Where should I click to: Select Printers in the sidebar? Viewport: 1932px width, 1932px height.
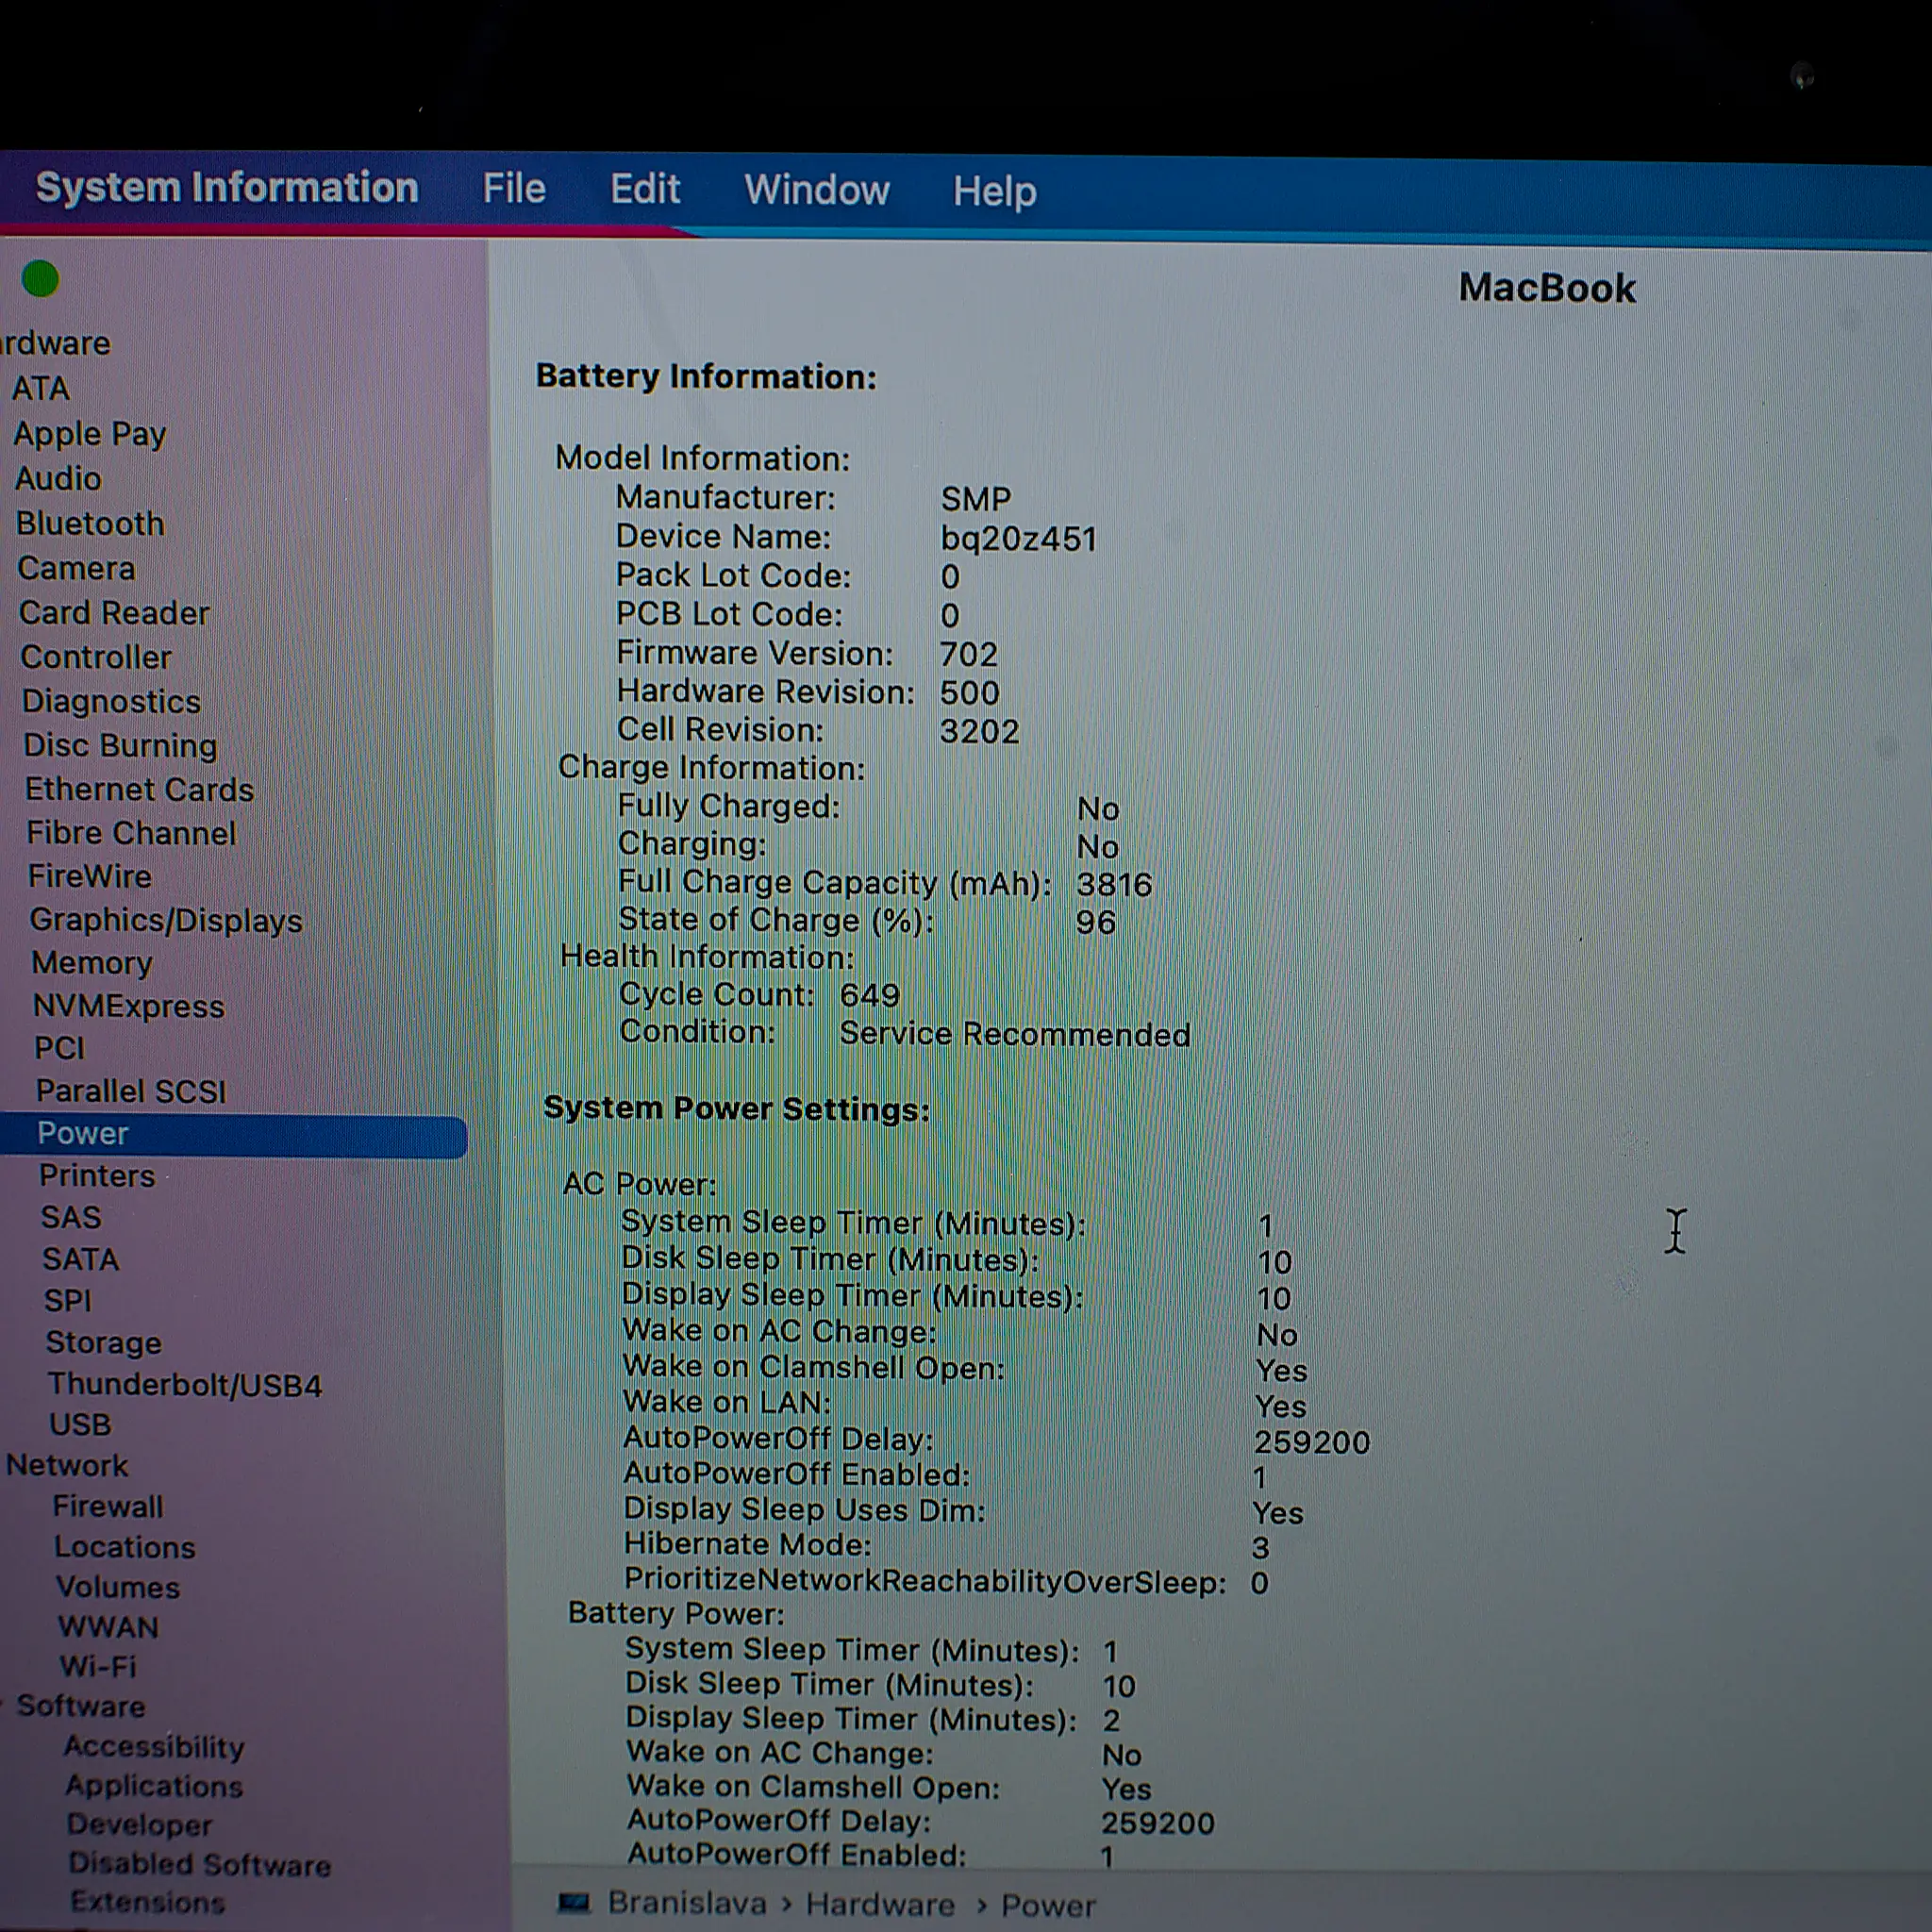click(97, 1175)
